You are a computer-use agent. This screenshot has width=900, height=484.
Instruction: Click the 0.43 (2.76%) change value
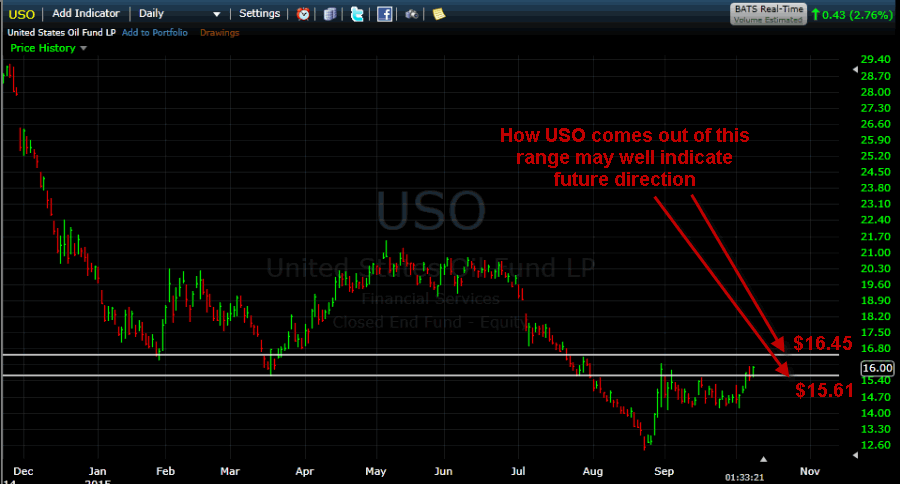pos(857,15)
